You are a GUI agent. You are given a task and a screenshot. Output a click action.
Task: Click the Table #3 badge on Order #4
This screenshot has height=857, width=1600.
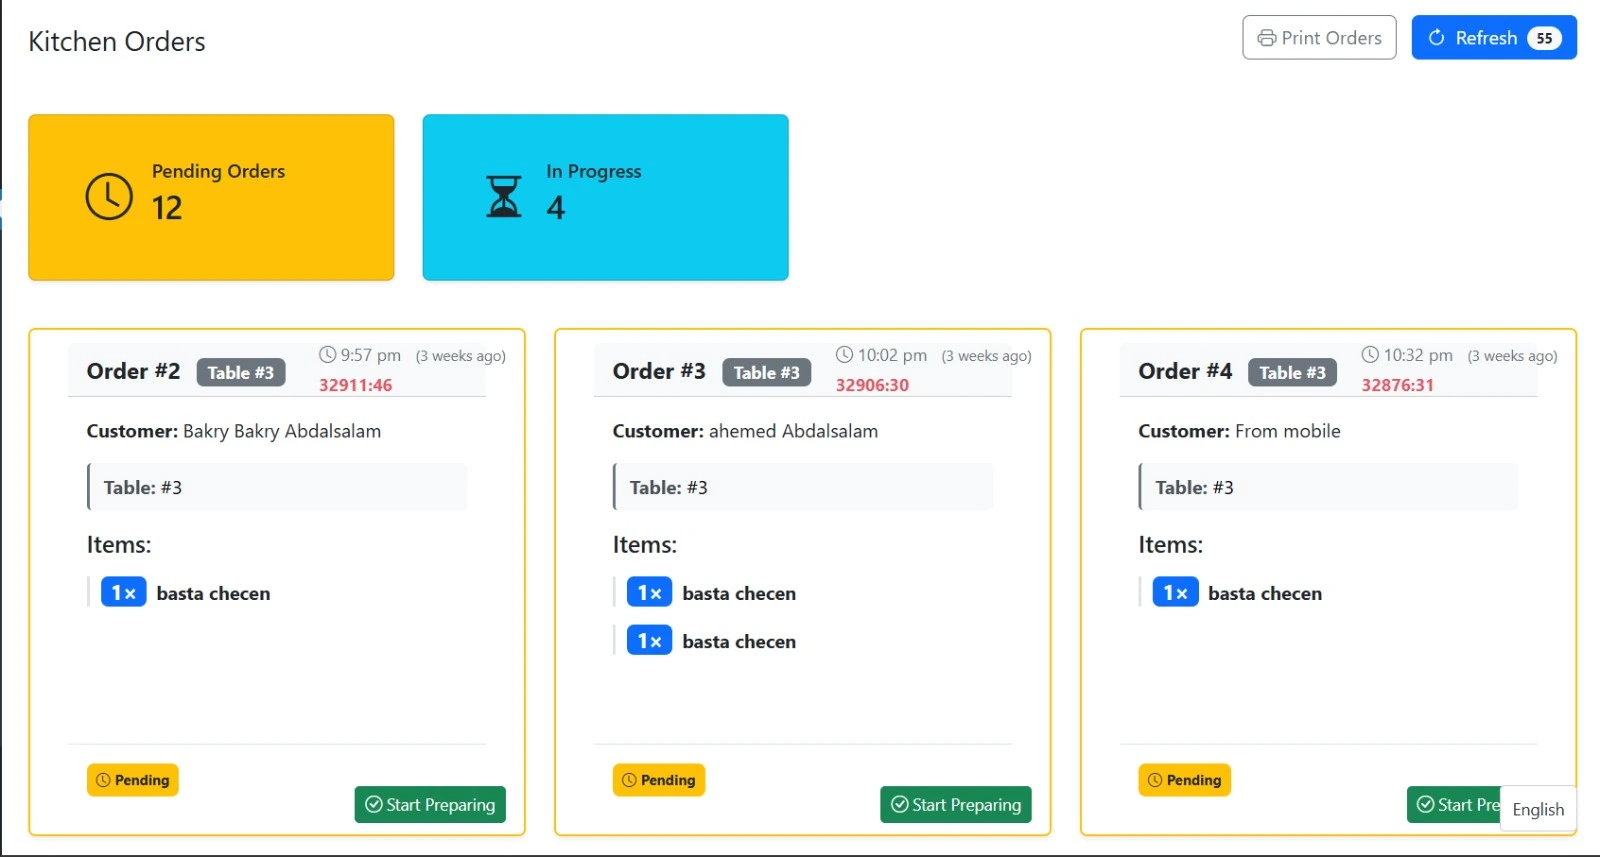(1292, 372)
